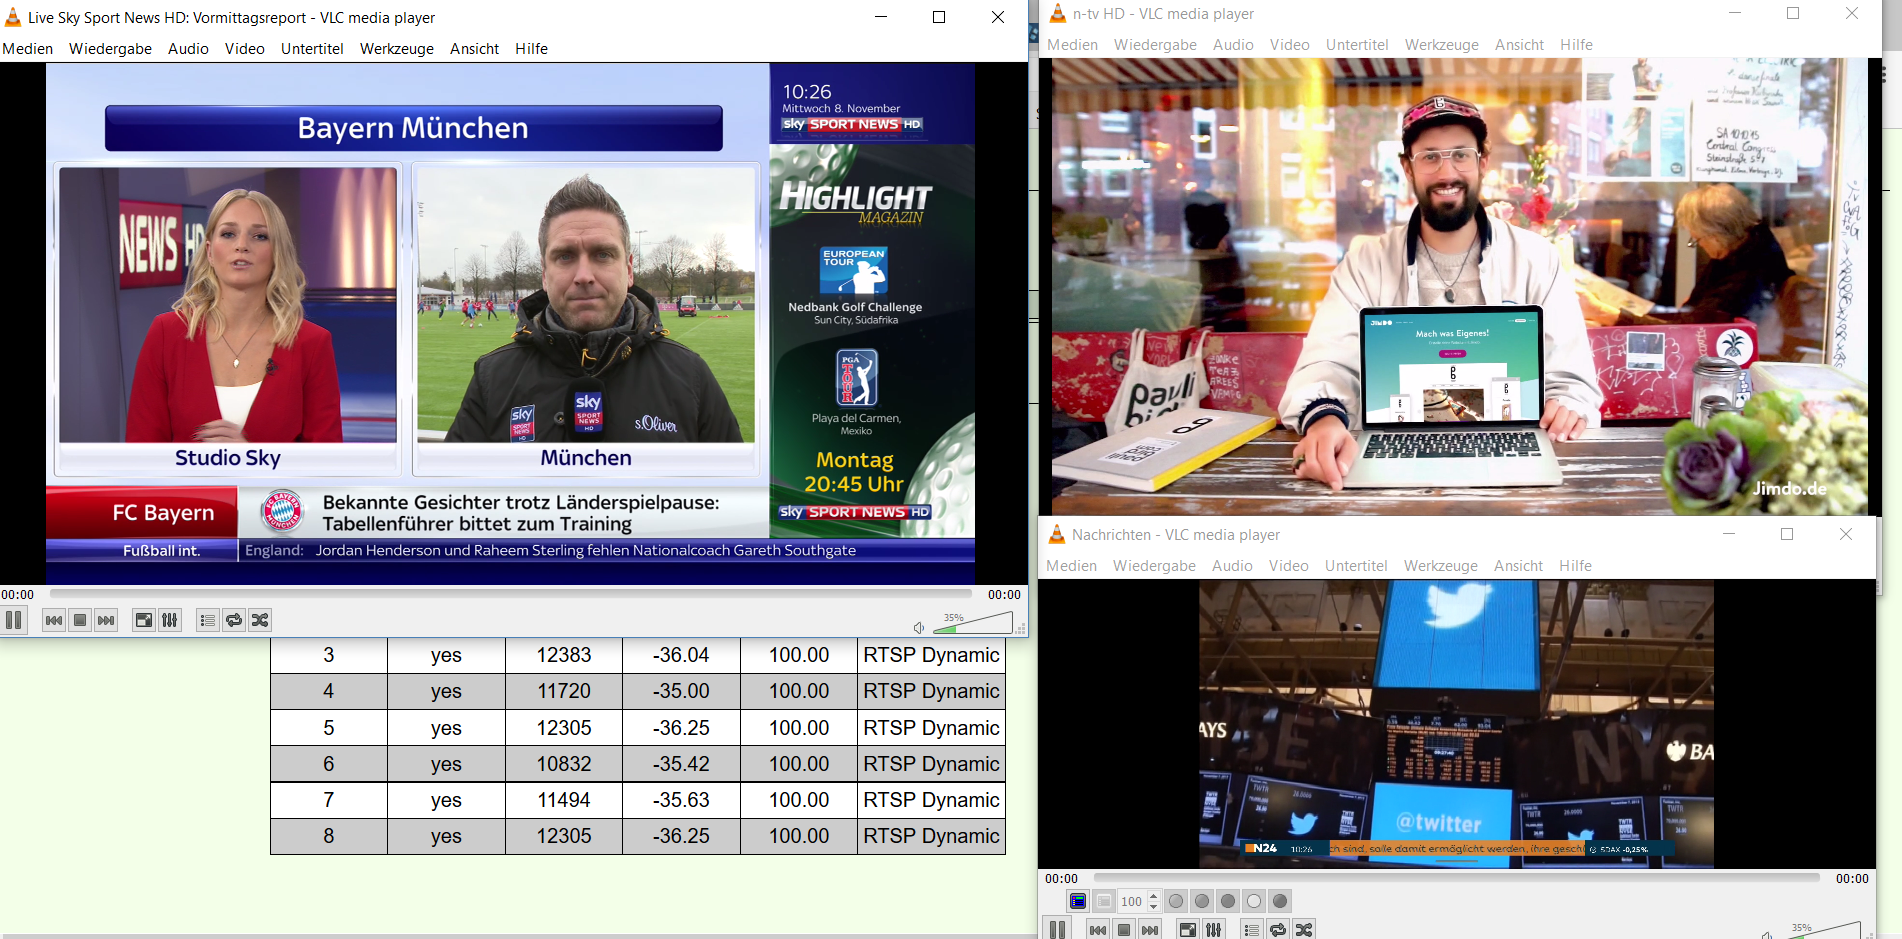Pause playback in the Nachrichten window
Image resolution: width=1902 pixels, height=939 pixels.
click(1057, 929)
